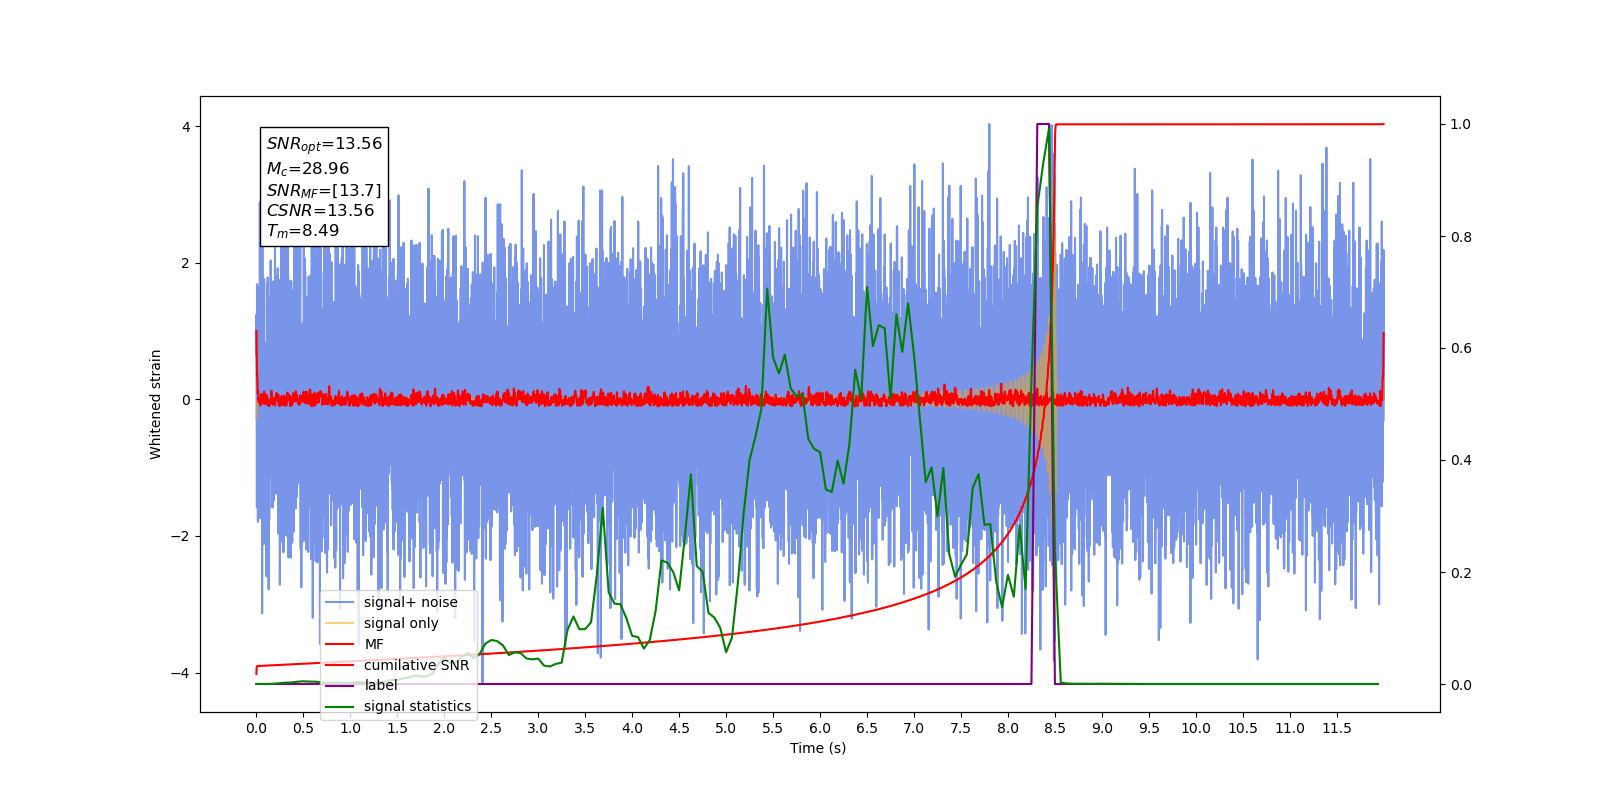The image size is (1600, 800).
Task: Click the right y-axis tick label 0.6
Action: [x=1461, y=349]
